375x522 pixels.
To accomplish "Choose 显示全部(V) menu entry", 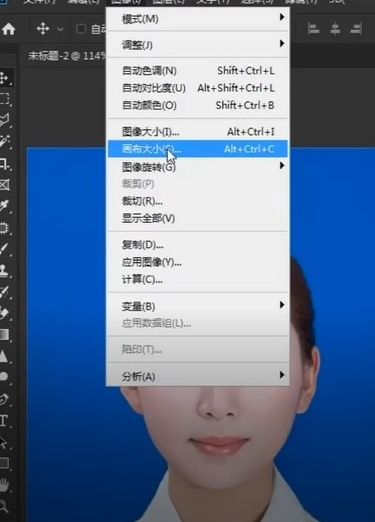I will coord(198,218).
